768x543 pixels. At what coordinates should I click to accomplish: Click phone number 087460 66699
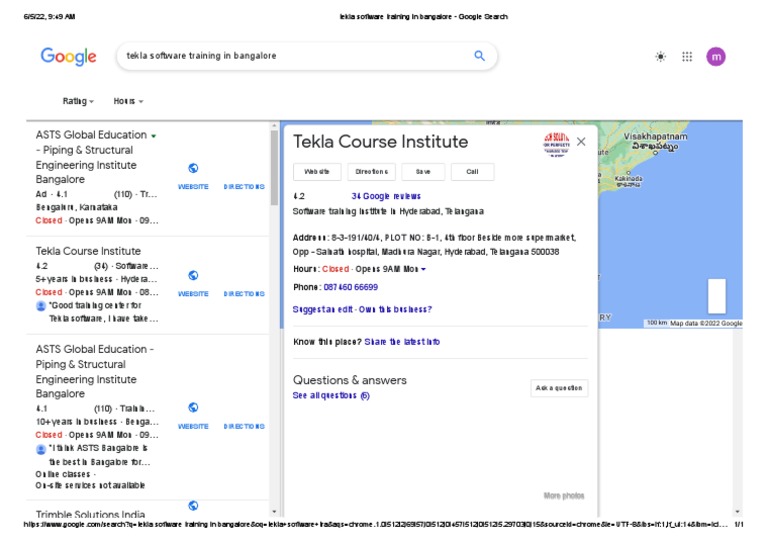pos(351,287)
